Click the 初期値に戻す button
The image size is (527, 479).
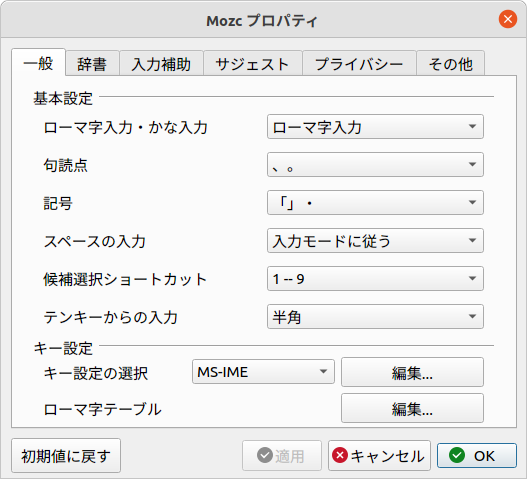[66, 455]
